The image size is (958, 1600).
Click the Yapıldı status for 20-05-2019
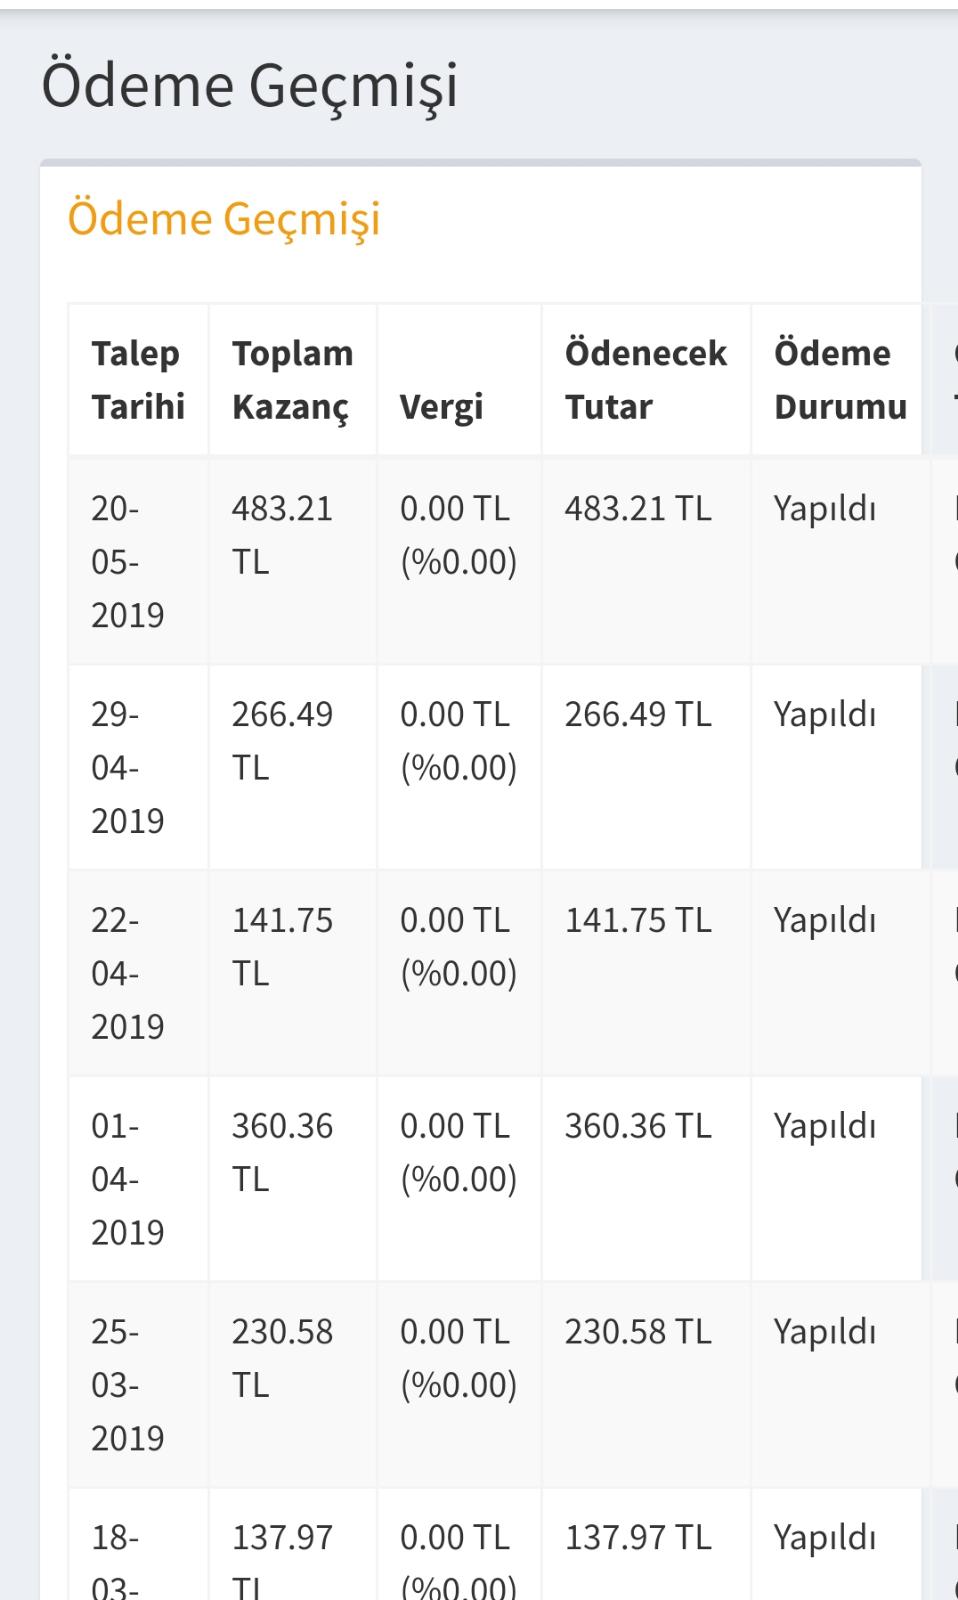(825, 510)
